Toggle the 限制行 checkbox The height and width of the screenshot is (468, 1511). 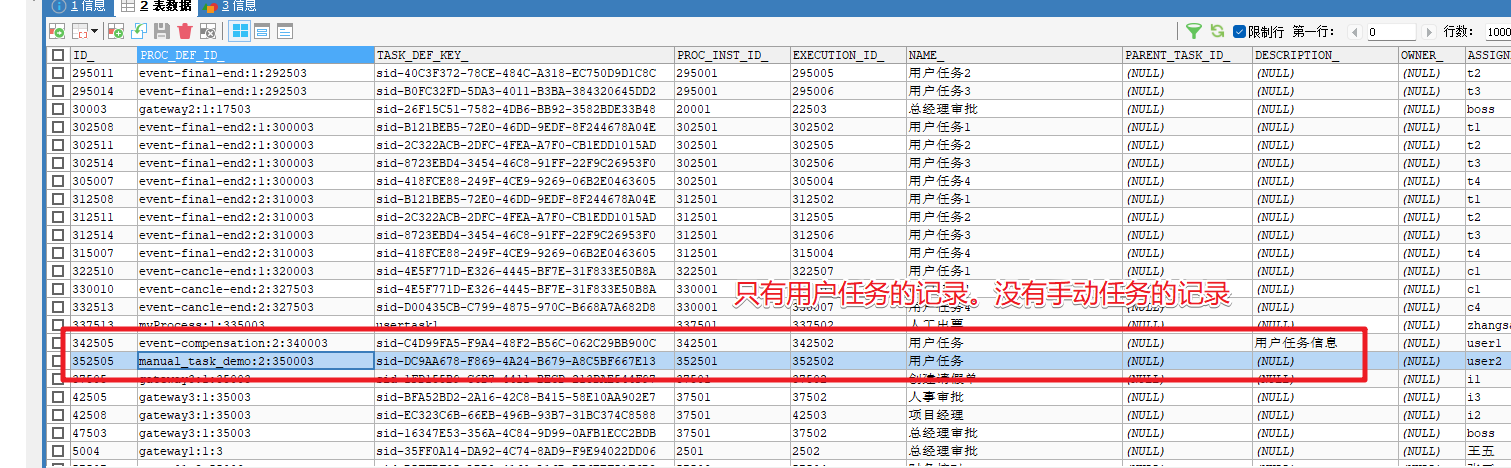click(1240, 31)
